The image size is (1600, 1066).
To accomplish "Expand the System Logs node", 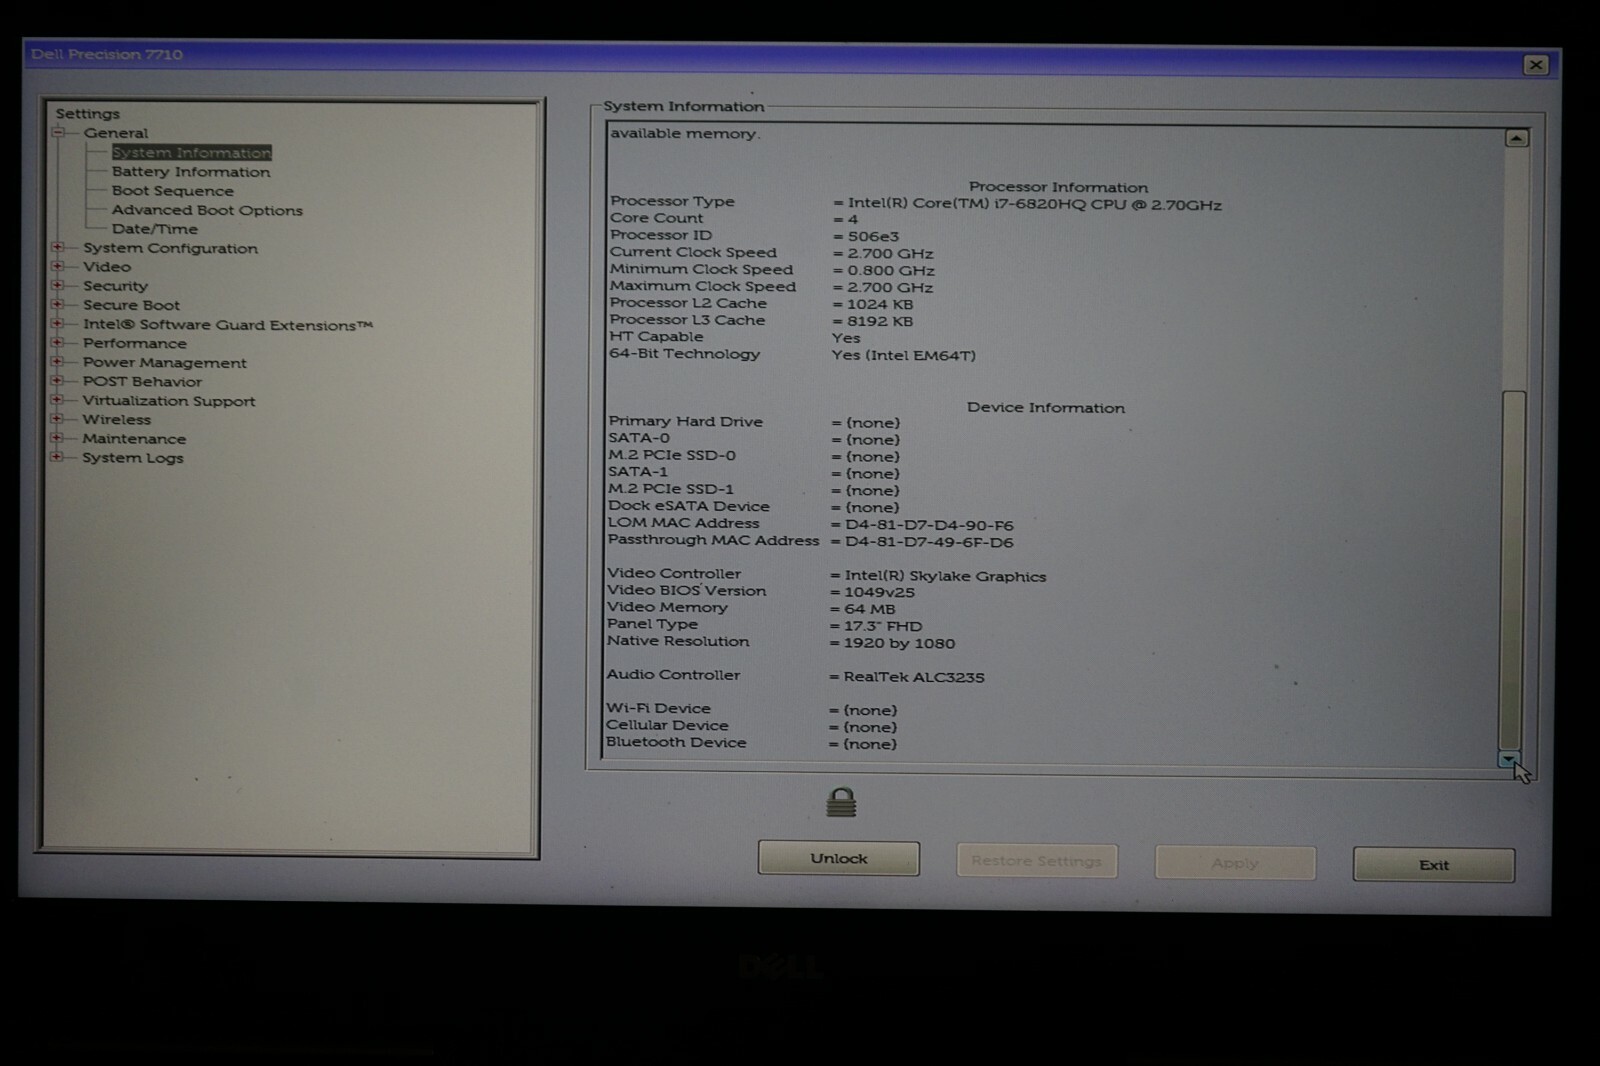I will point(58,457).
